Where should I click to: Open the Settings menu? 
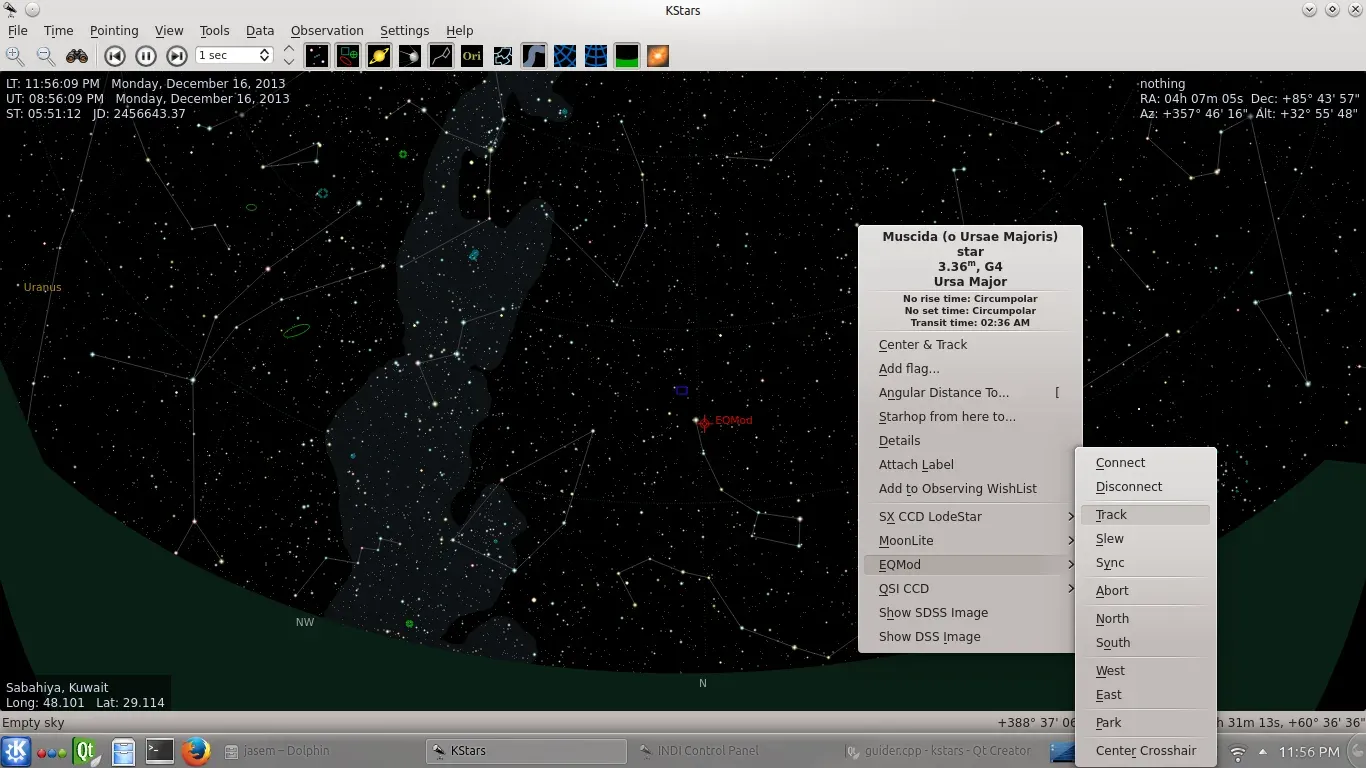pyautogui.click(x=404, y=31)
